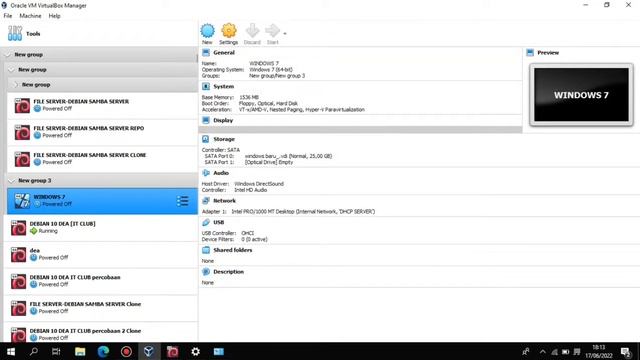Click the VirtualBox taskbar icon
This screenshot has width=640, height=360.
click(x=149, y=351)
